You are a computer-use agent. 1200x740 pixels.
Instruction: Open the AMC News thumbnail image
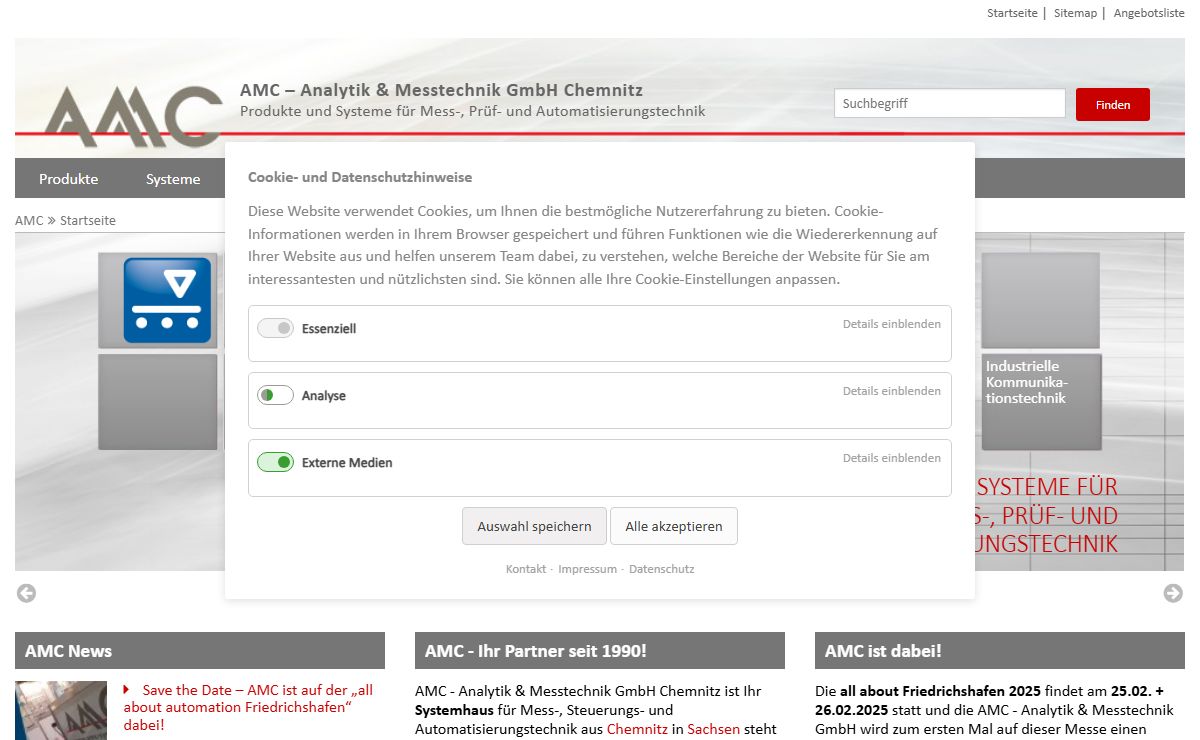[61, 710]
